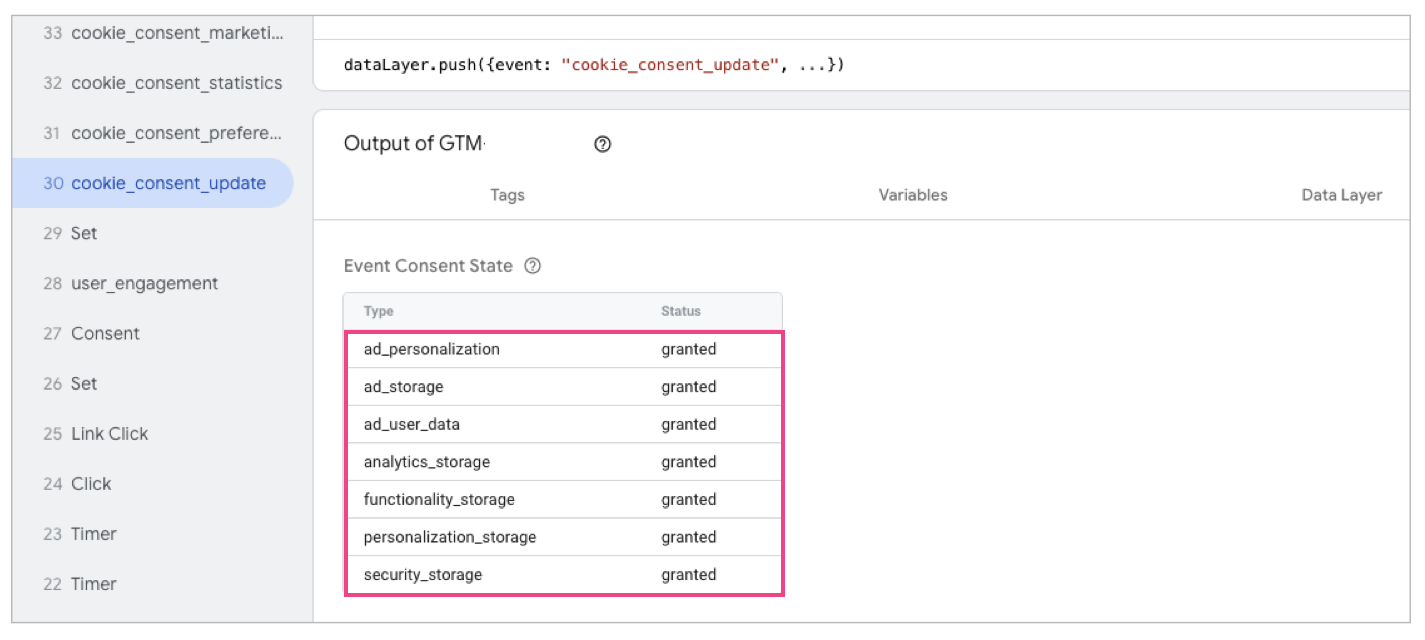The image size is (1425, 640).
Task: Click help icon next to Output of GTM
Action: pos(602,144)
